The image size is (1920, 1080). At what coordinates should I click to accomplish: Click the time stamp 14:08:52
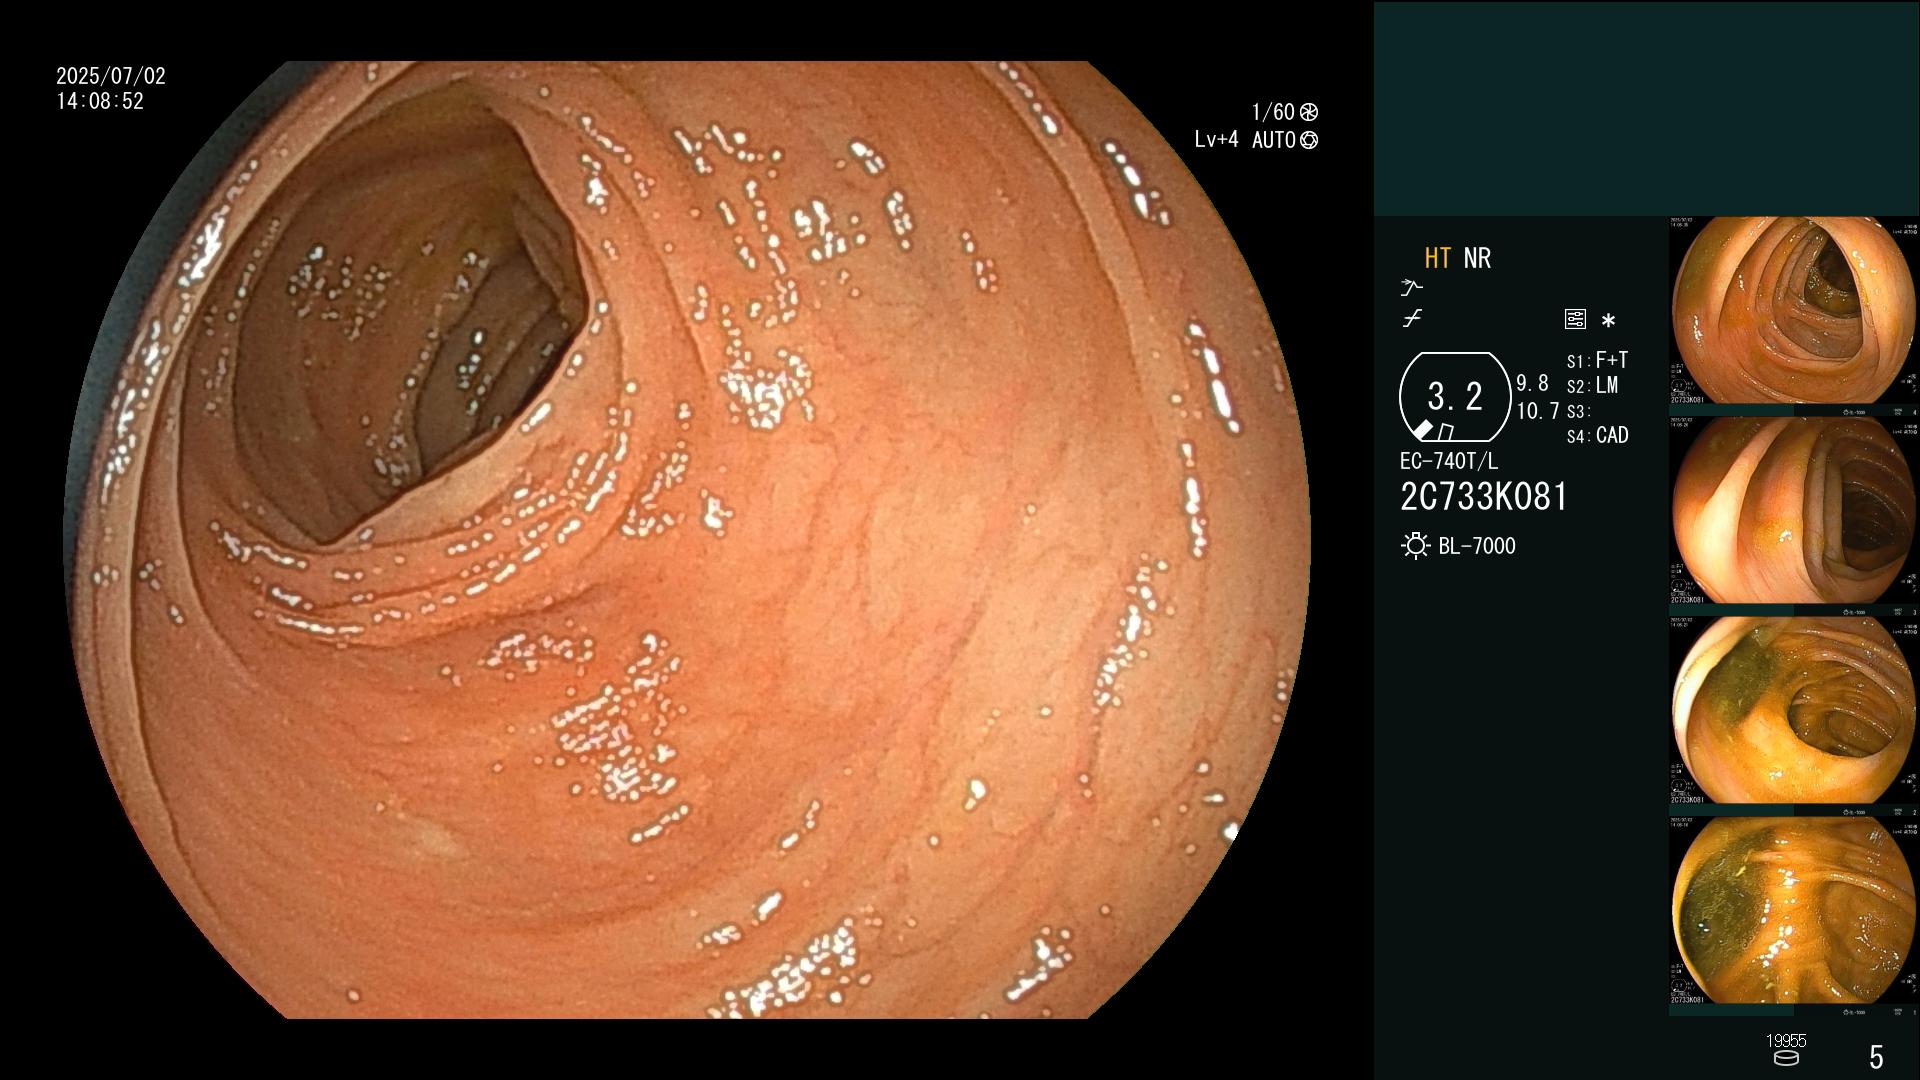[x=100, y=101]
